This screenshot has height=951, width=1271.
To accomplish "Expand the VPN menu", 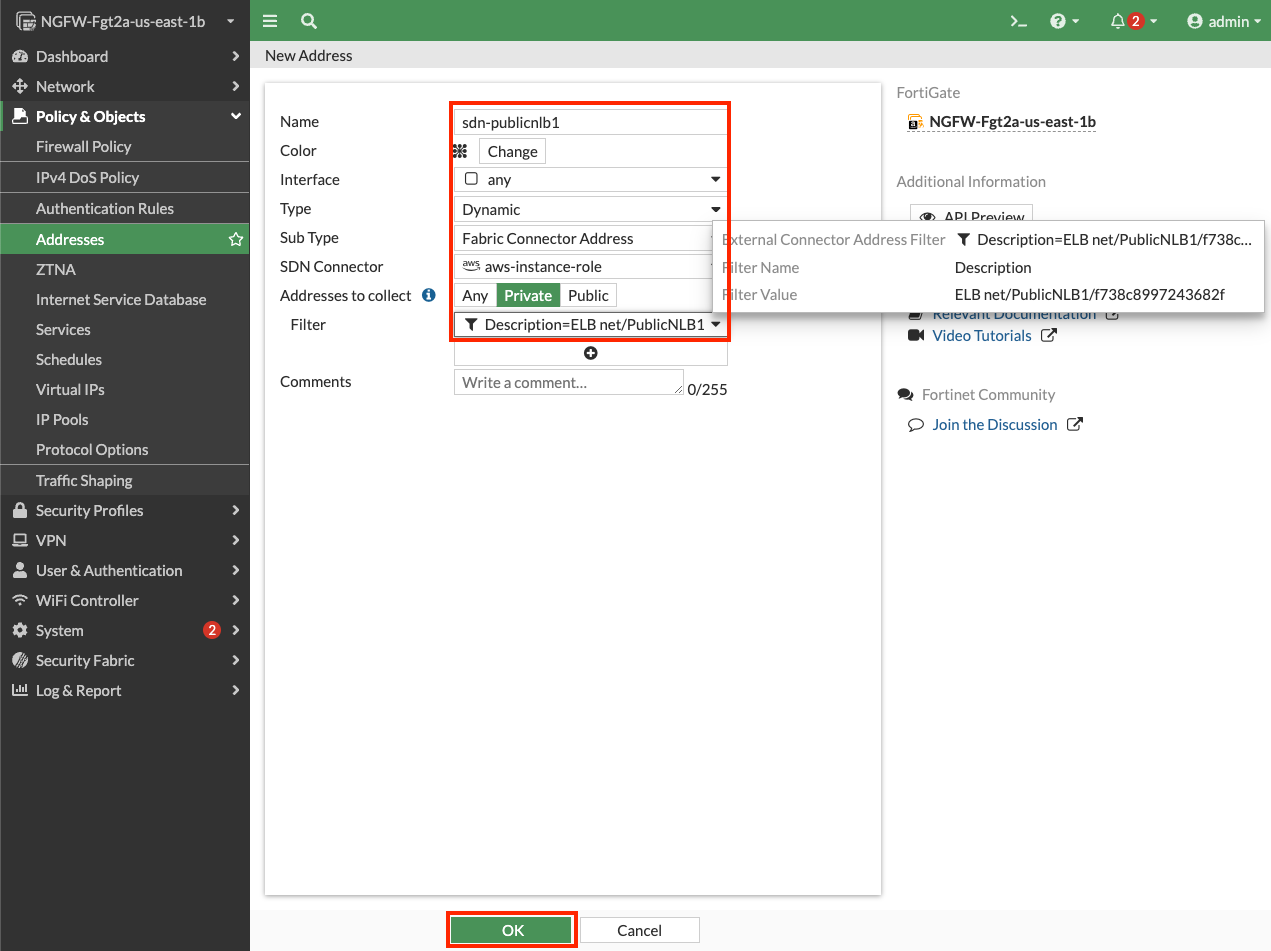I will 125,540.
